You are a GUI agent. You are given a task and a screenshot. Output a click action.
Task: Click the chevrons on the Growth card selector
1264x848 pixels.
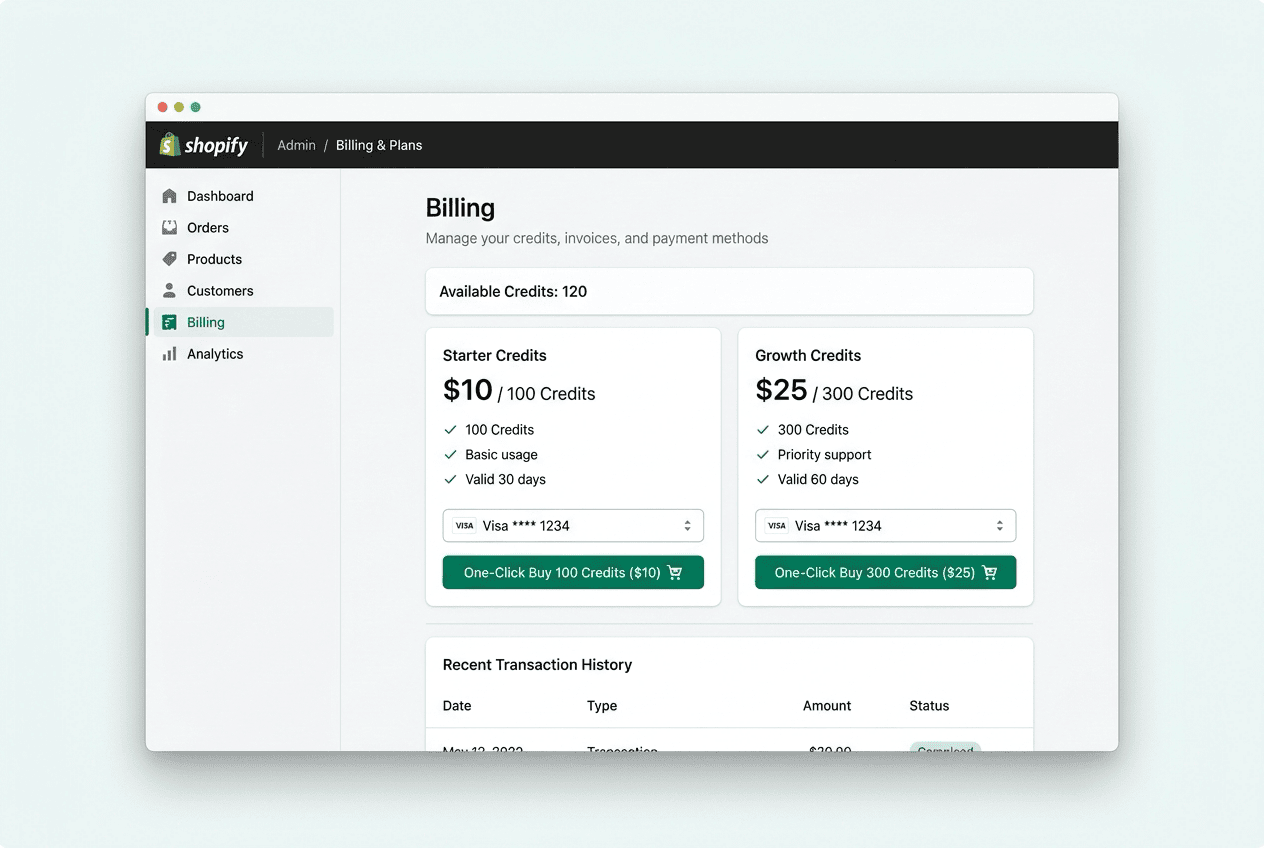pos(999,525)
